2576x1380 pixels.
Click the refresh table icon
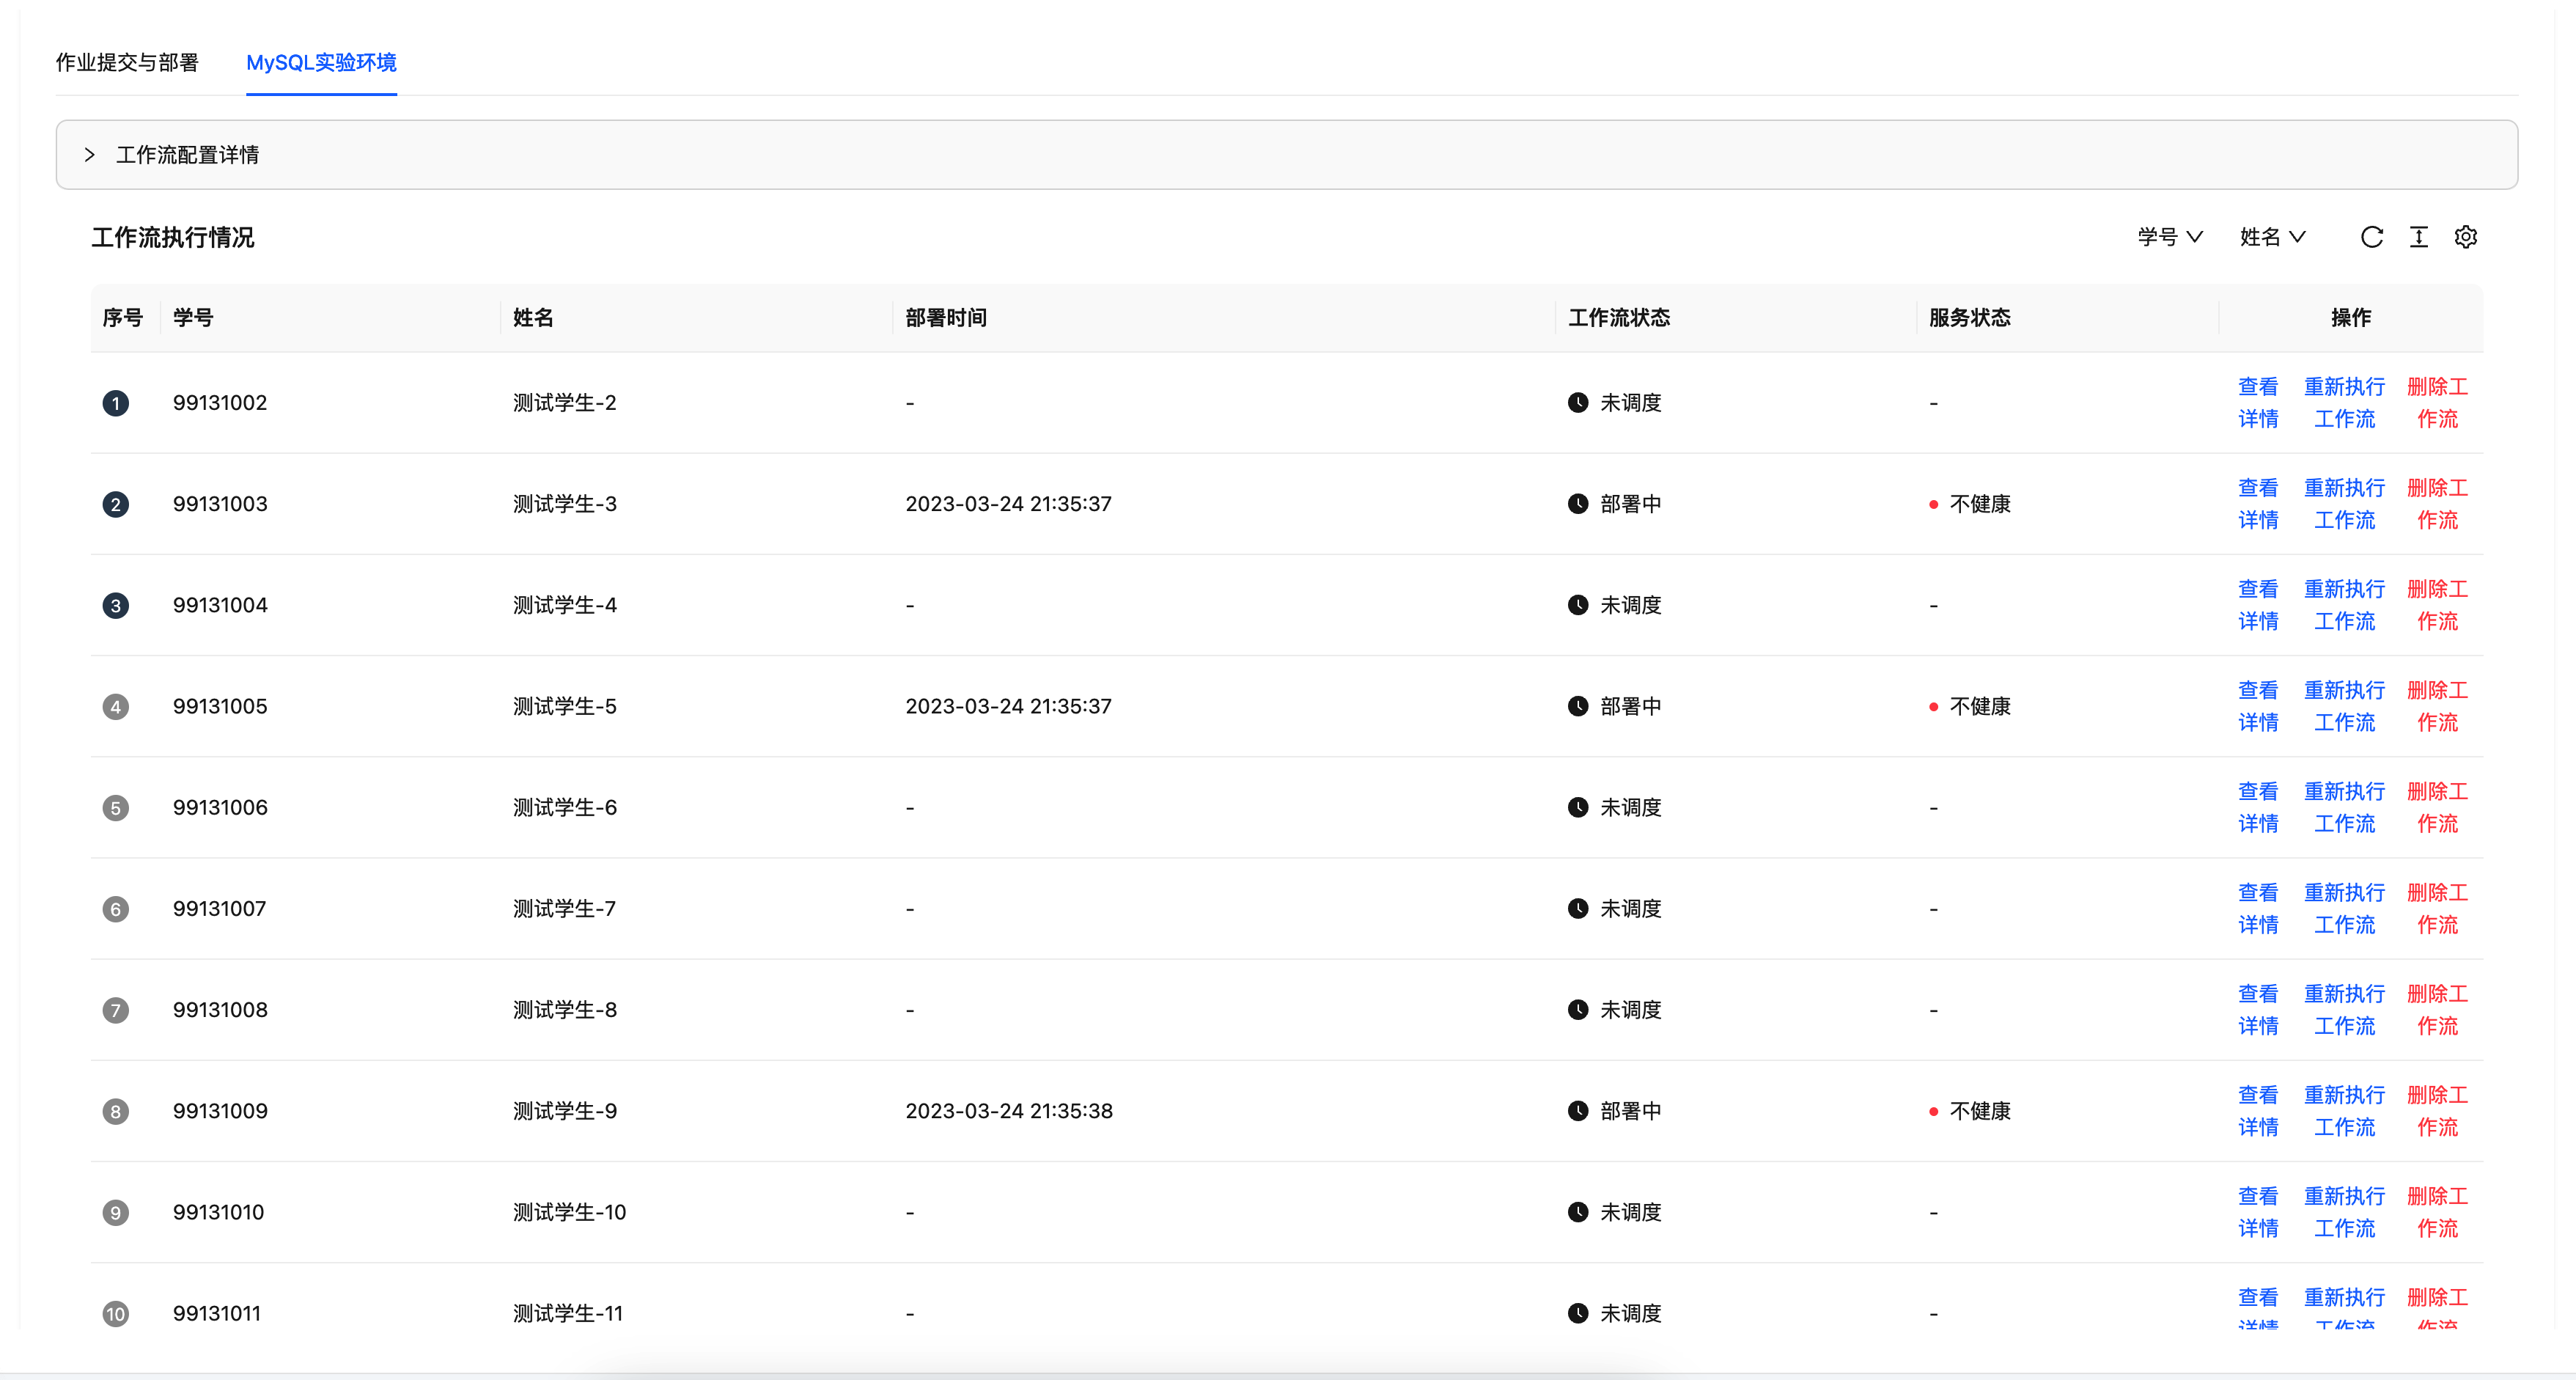click(2371, 237)
